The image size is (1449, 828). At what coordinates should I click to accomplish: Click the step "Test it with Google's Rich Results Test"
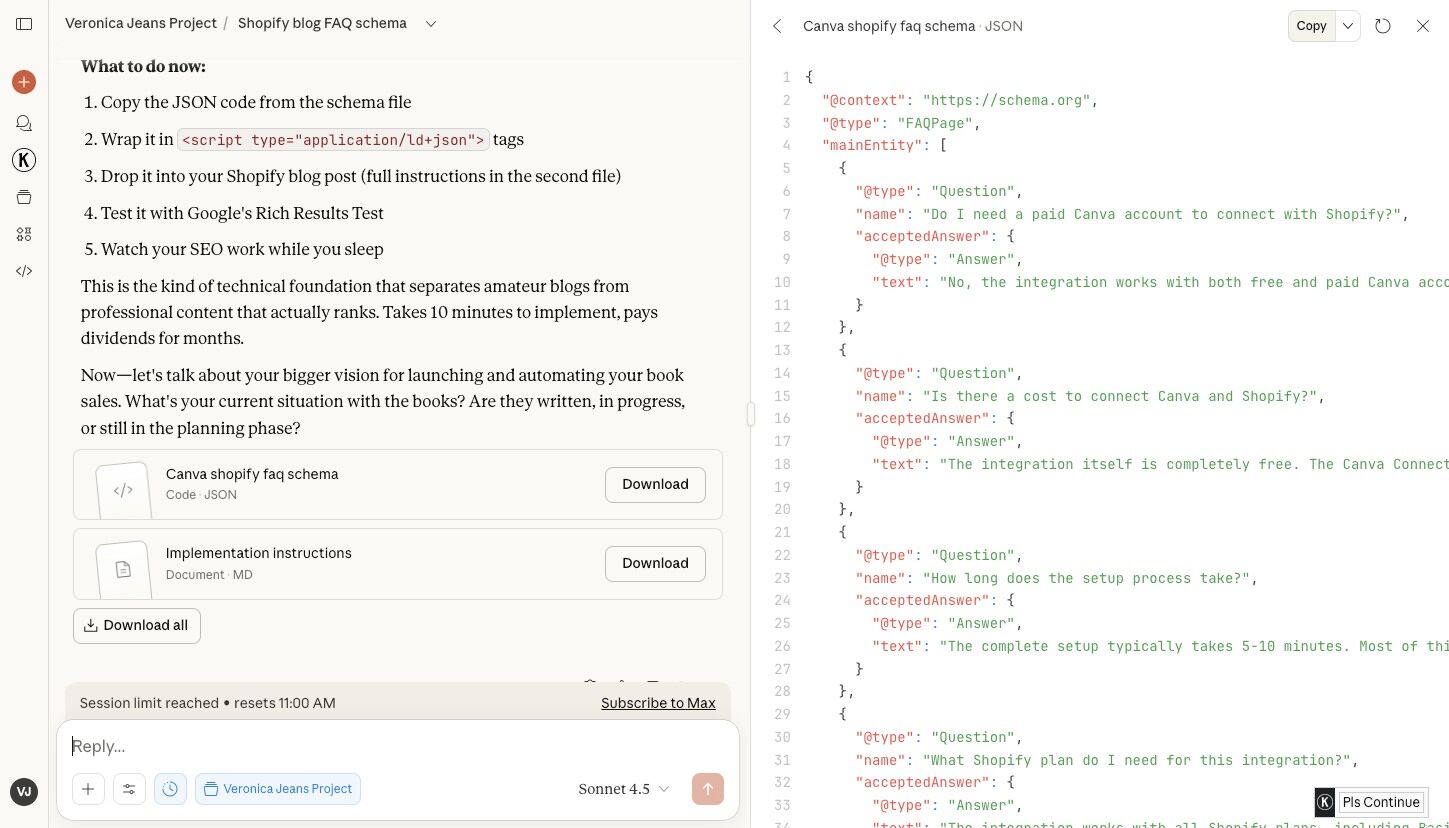tap(242, 213)
